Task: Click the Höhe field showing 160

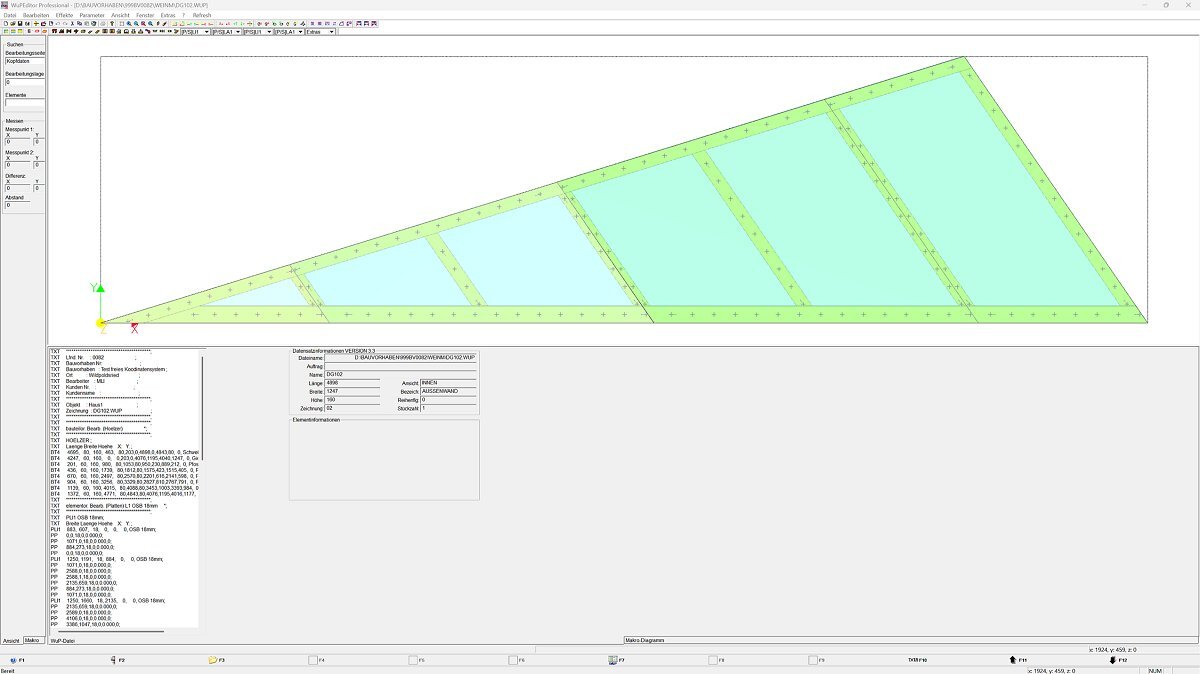Action: click(352, 400)
